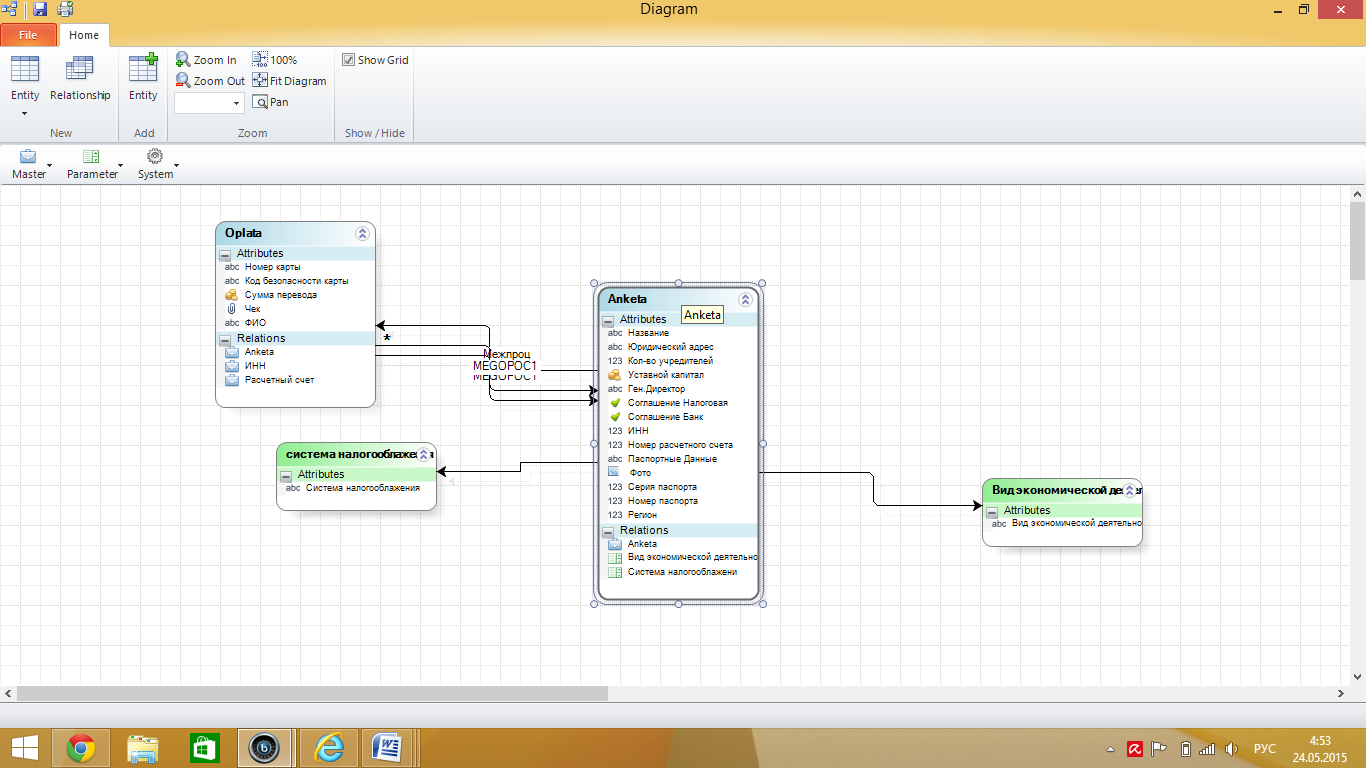Click the Save icon in title bar
Viewport: 1366px width, 768px height.
tap(40, 9)
